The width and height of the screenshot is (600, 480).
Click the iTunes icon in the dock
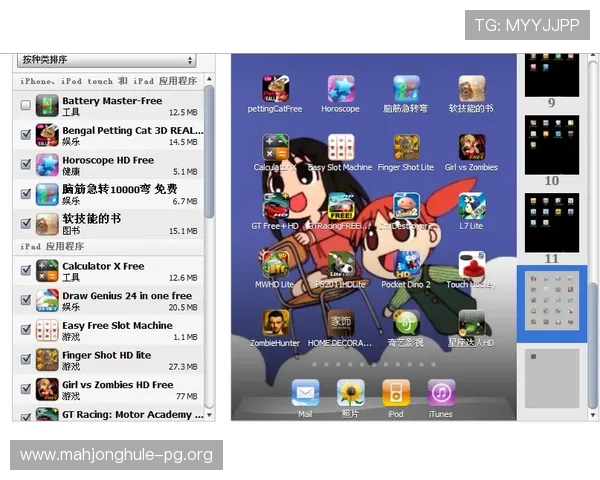click(x=441, y=392)
